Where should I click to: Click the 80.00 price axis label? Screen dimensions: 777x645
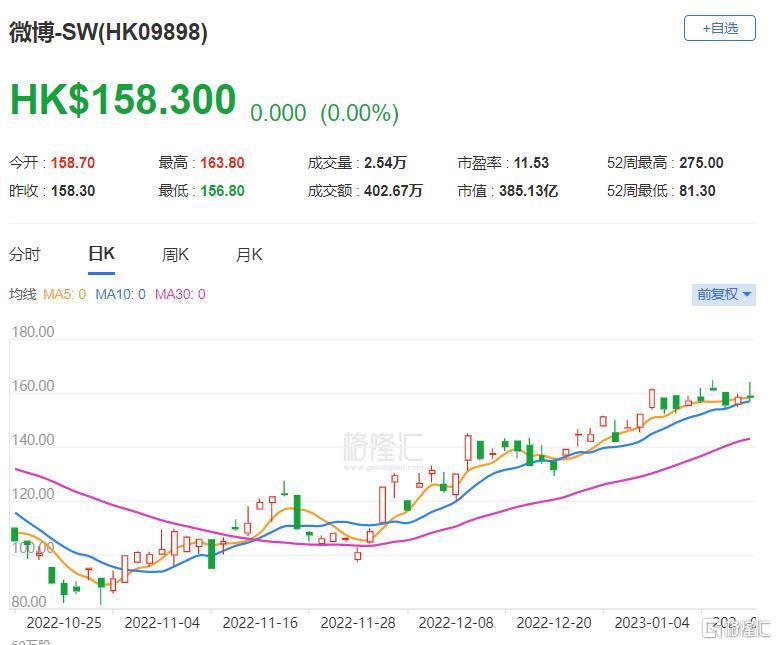tap(29, 601)
